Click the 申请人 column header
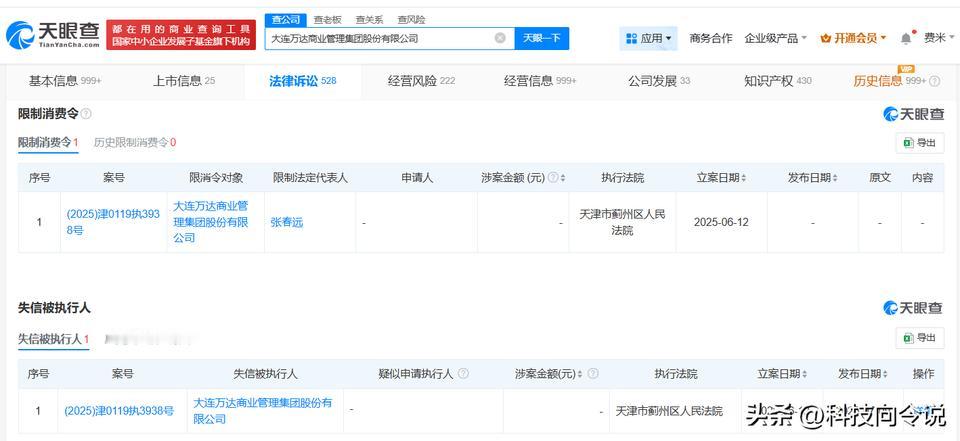Screen dimensions: 960x441 417,178
